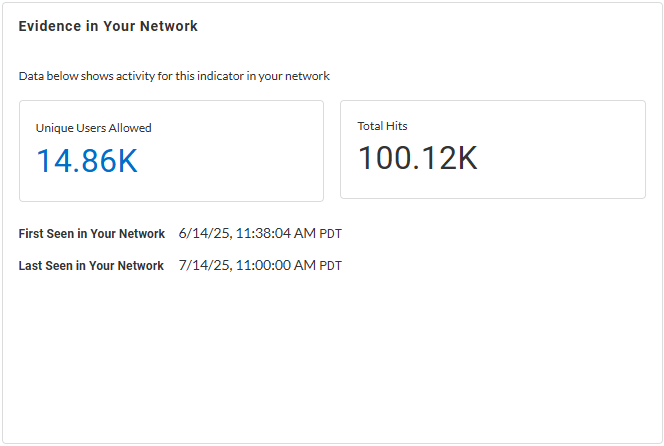This screenshot has height=446, width=664.
Task: Click the "Evidence in Your Network" heading
Action: (x=108, y=27)
